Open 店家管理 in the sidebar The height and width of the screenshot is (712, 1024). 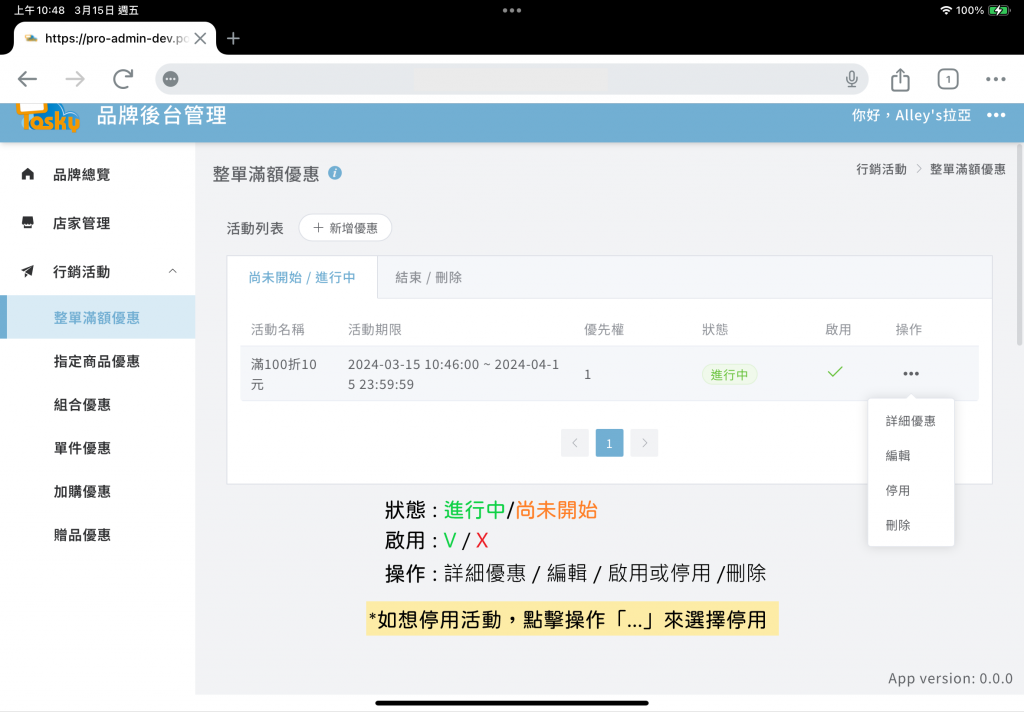tap(82, 223)
